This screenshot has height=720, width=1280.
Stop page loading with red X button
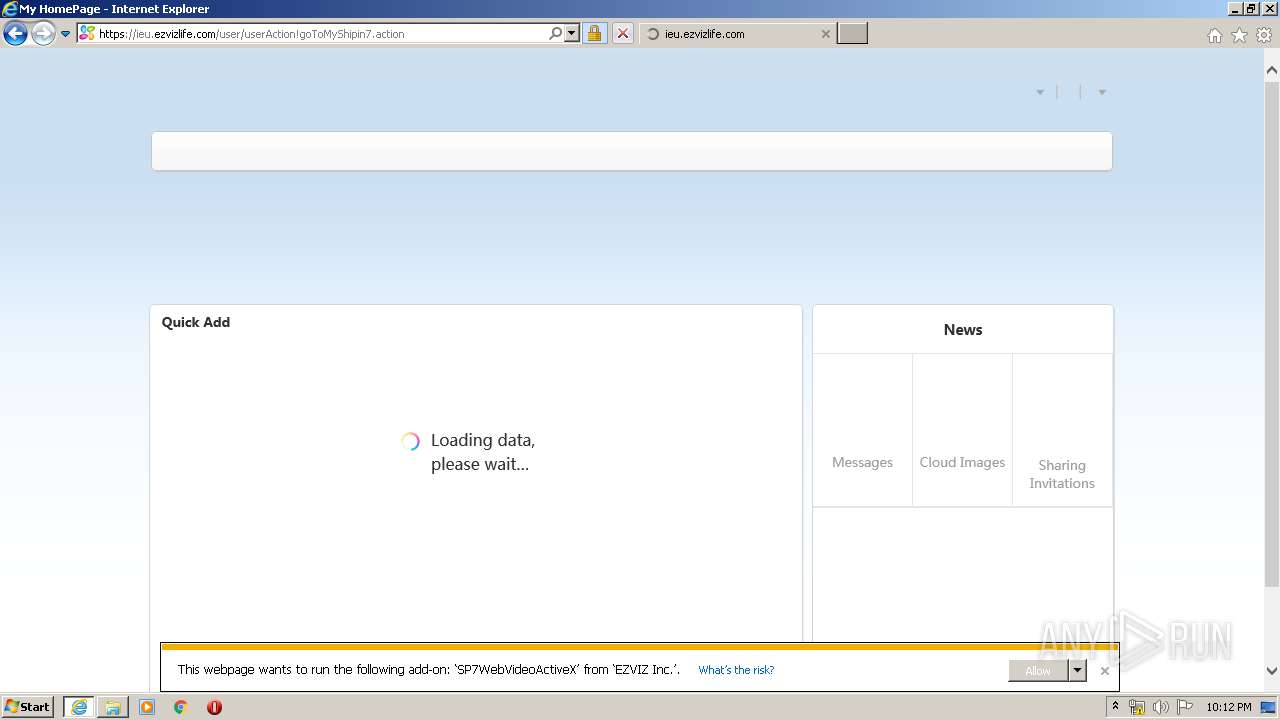coord(622,33)
